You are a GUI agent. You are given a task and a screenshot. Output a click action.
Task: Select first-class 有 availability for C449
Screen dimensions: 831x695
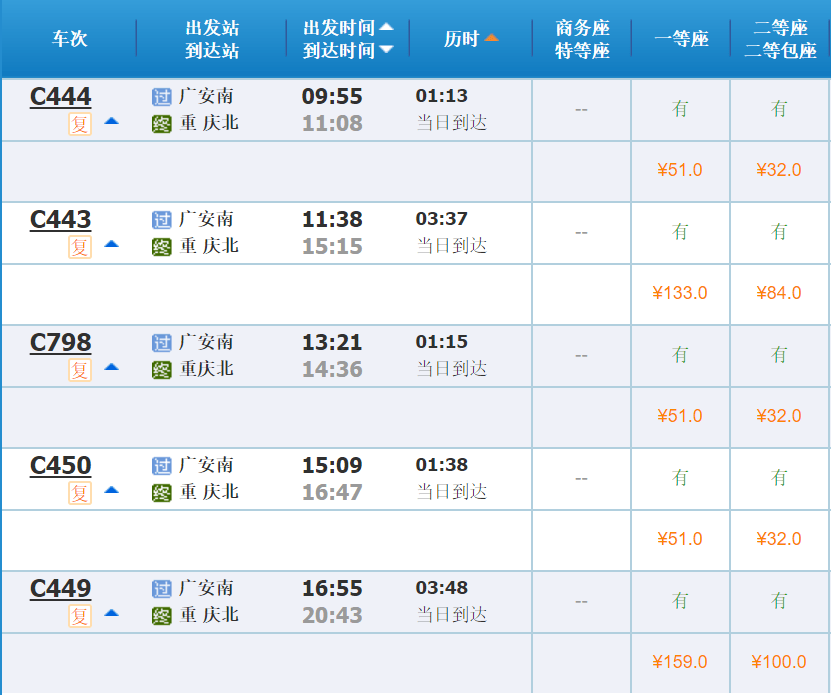click(680, 601)
